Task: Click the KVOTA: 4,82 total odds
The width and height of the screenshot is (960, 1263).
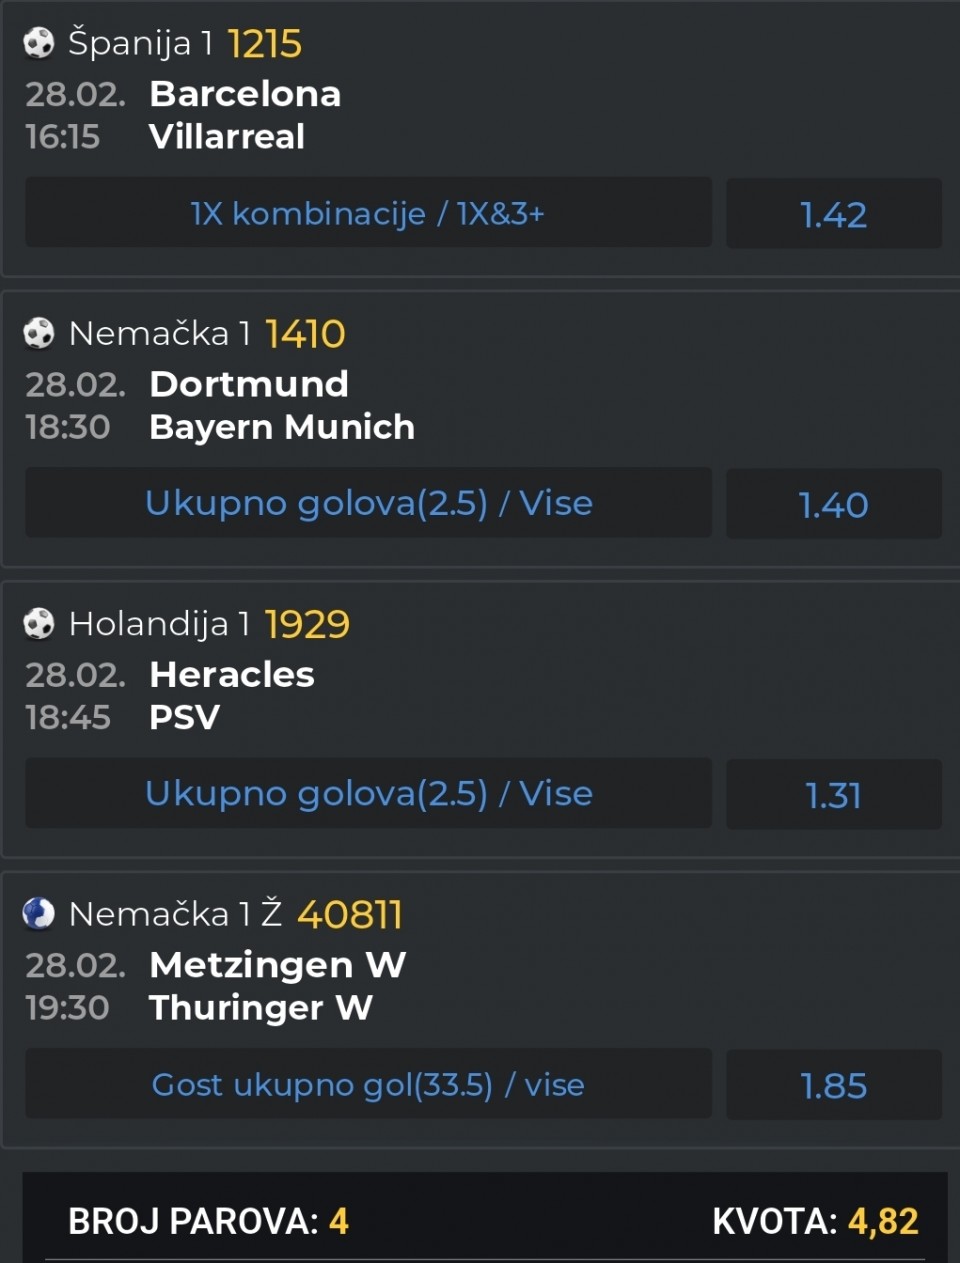Action: pyautogui.click(x=814, y=1221)
